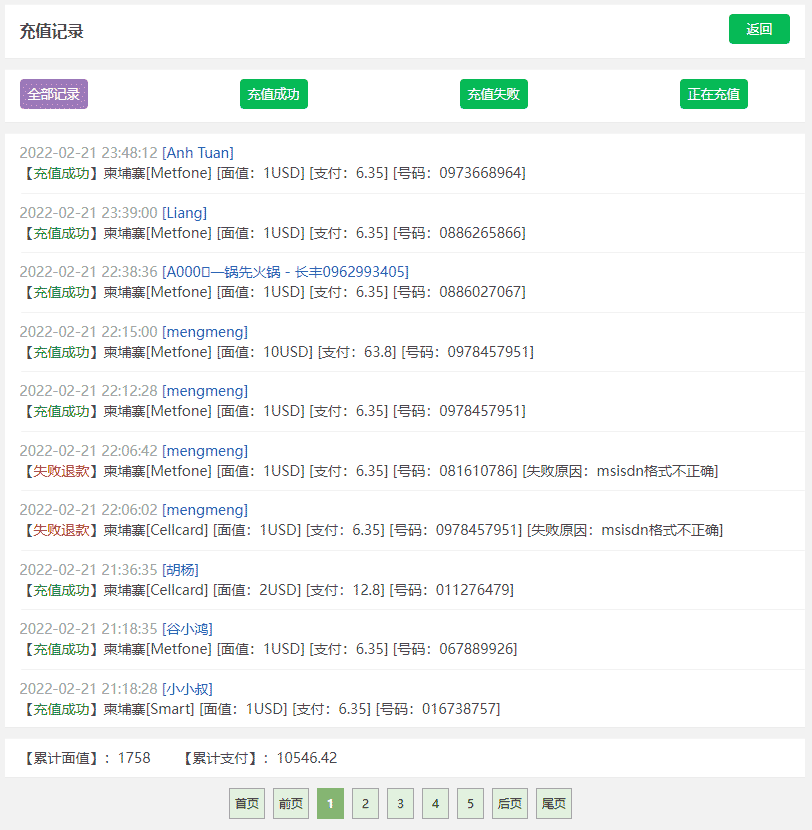This screenshot has width=812, height=830.
Task: Jump to page 3
Action: [400, 804]
